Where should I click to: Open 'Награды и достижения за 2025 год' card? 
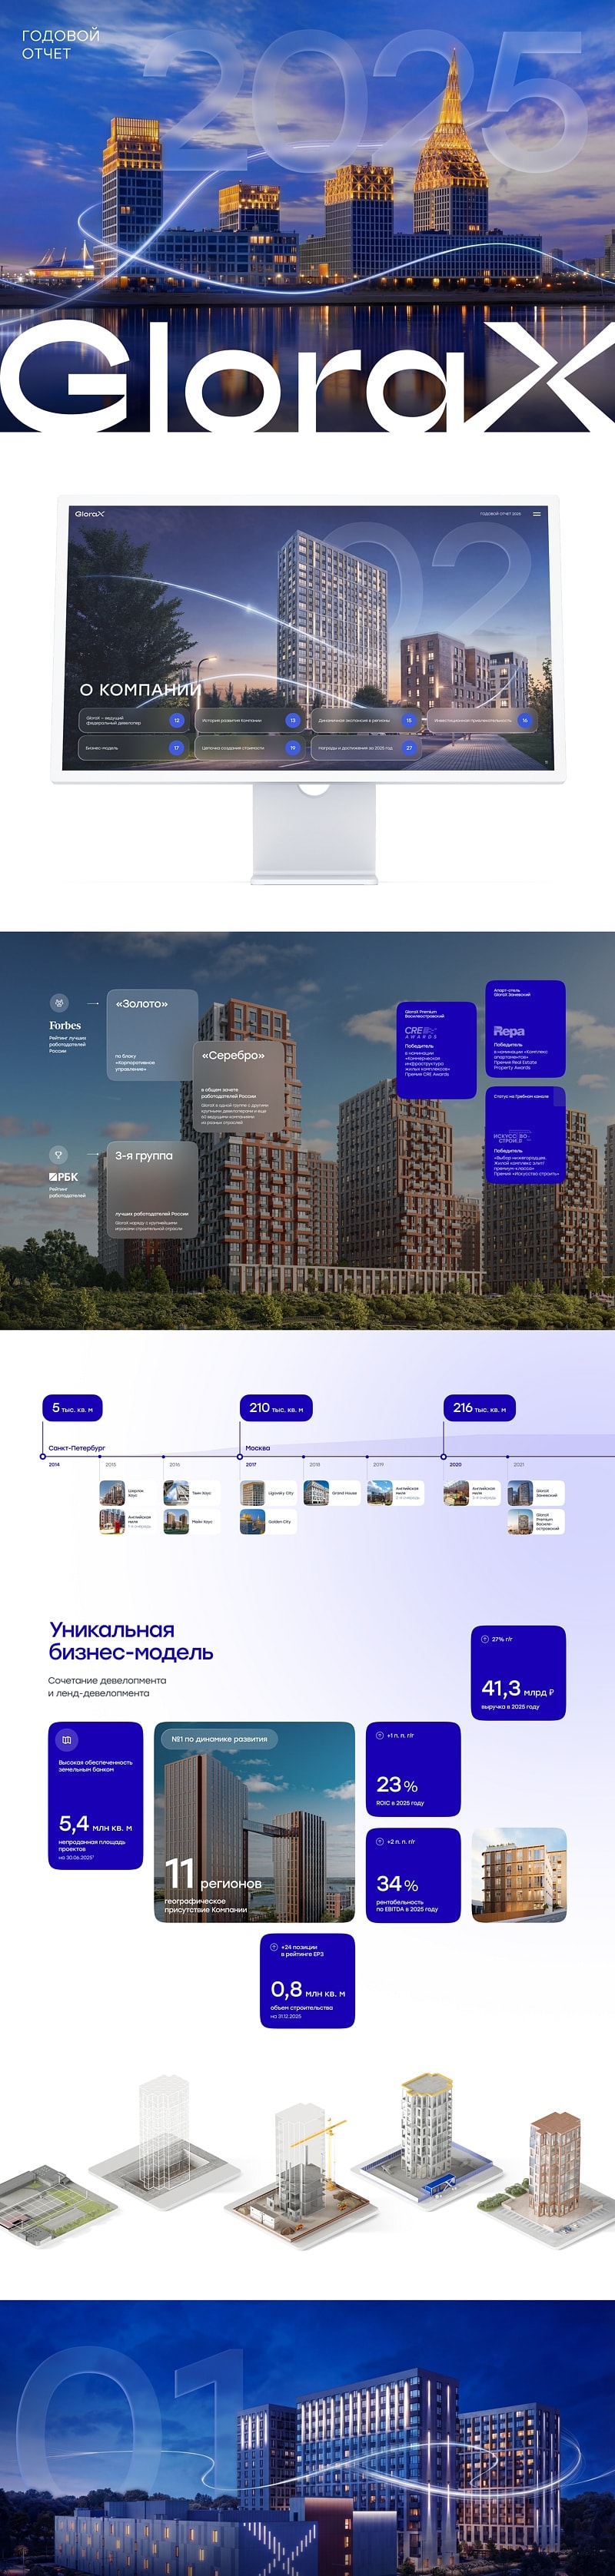tap(366, 747)
